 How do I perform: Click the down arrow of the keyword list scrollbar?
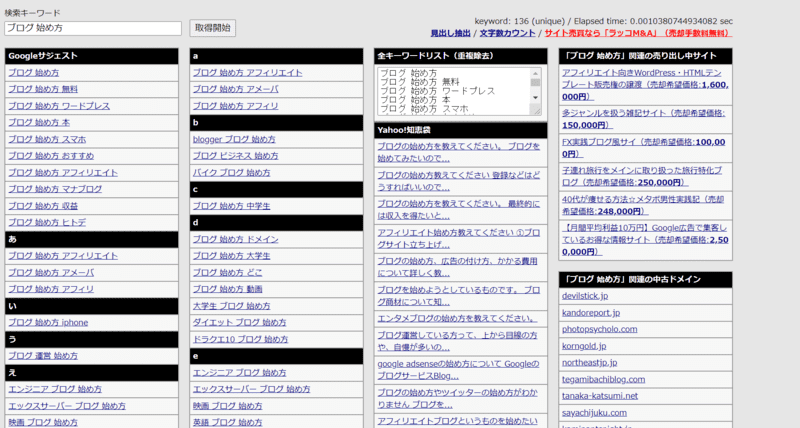pyautogui.click(x=535, y=97)
